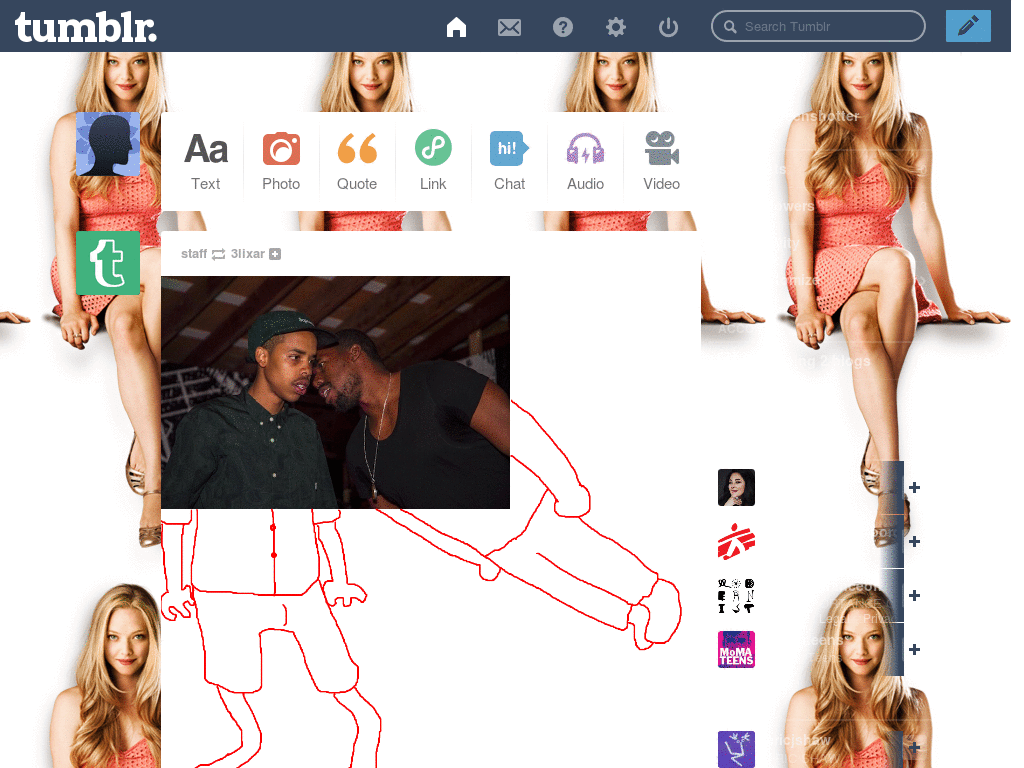Open the photo of two men
The width and height of the screenshot is (1024, 768).
tap(335, 392)
